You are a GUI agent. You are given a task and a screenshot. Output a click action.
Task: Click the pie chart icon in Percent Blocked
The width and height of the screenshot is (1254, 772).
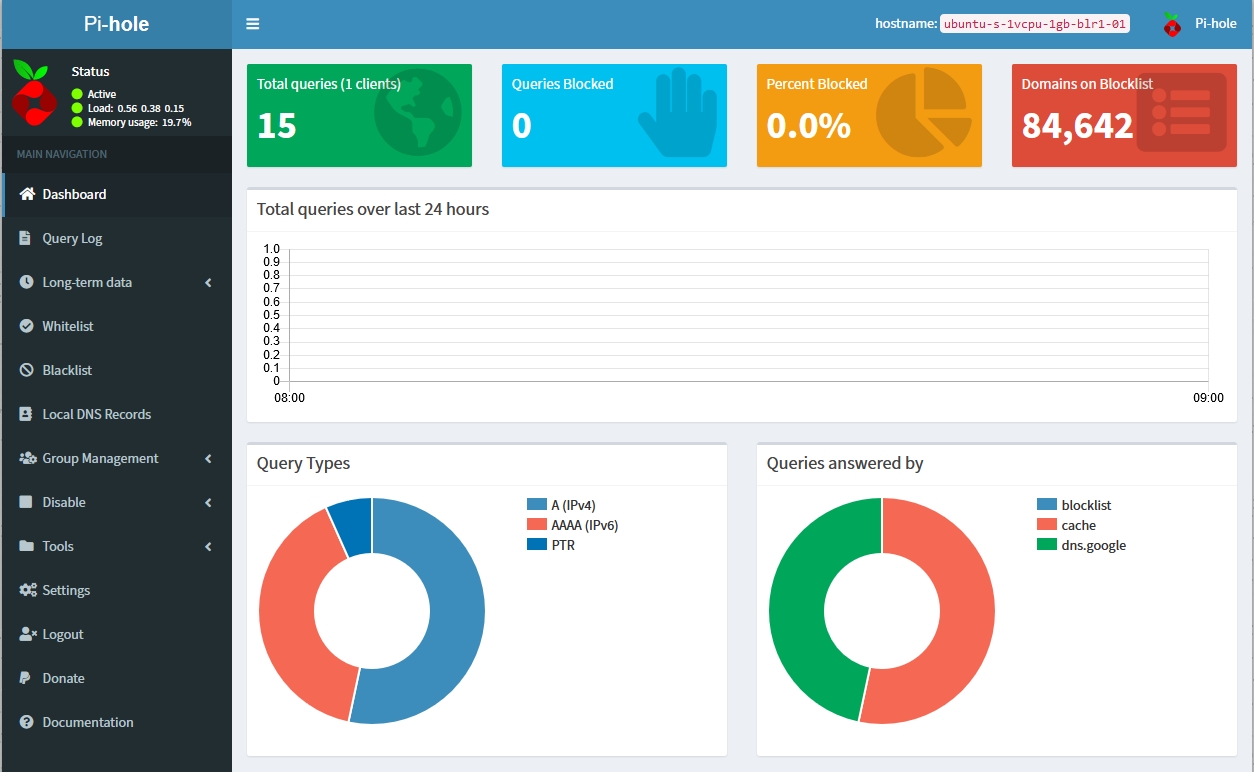click(924, 112)
